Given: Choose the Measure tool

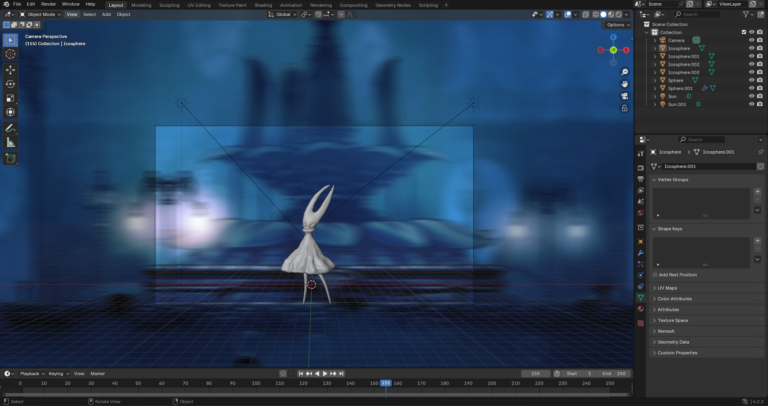Looking at the screenshot, I should pyautogui.click(x=11, y=142).
